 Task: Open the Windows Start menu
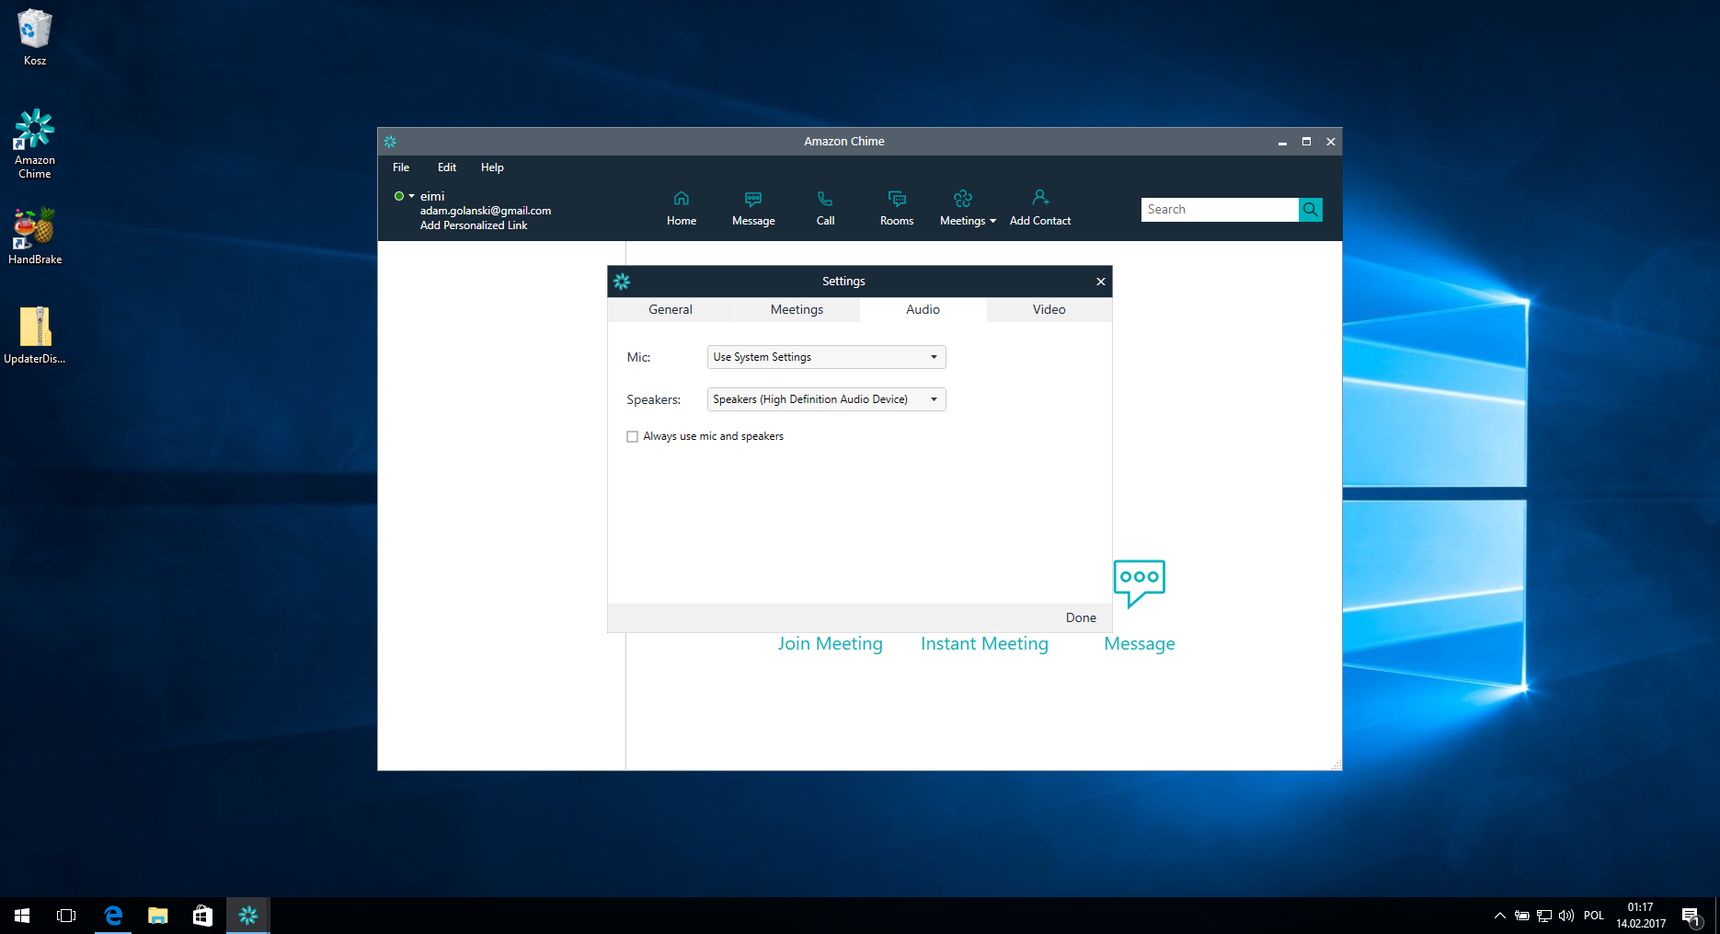[22, 915]
